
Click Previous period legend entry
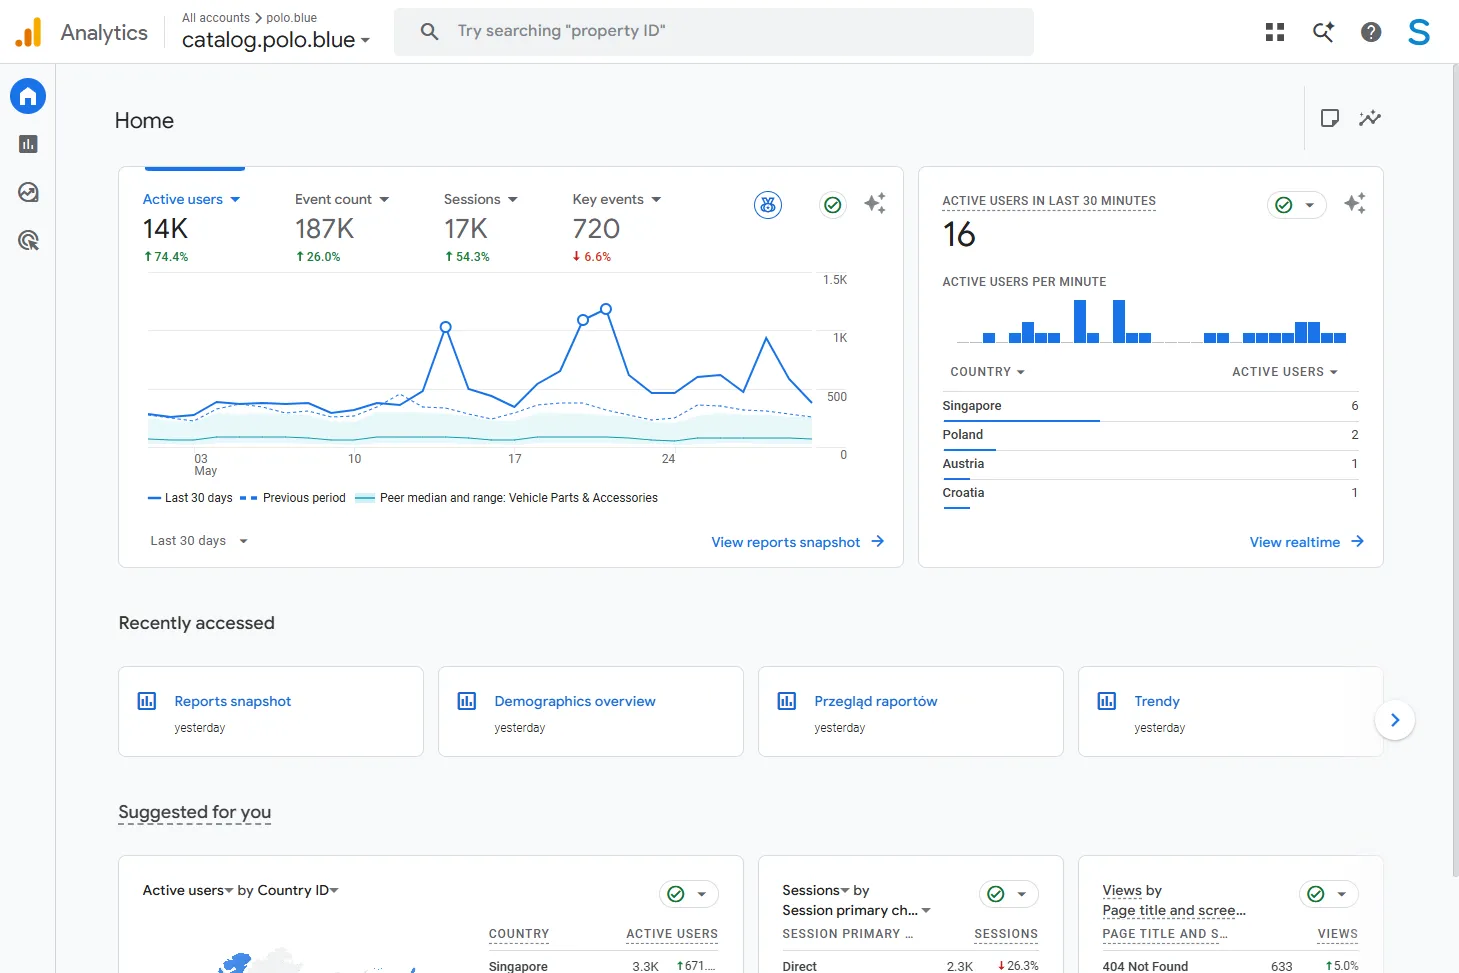(292, 498)
